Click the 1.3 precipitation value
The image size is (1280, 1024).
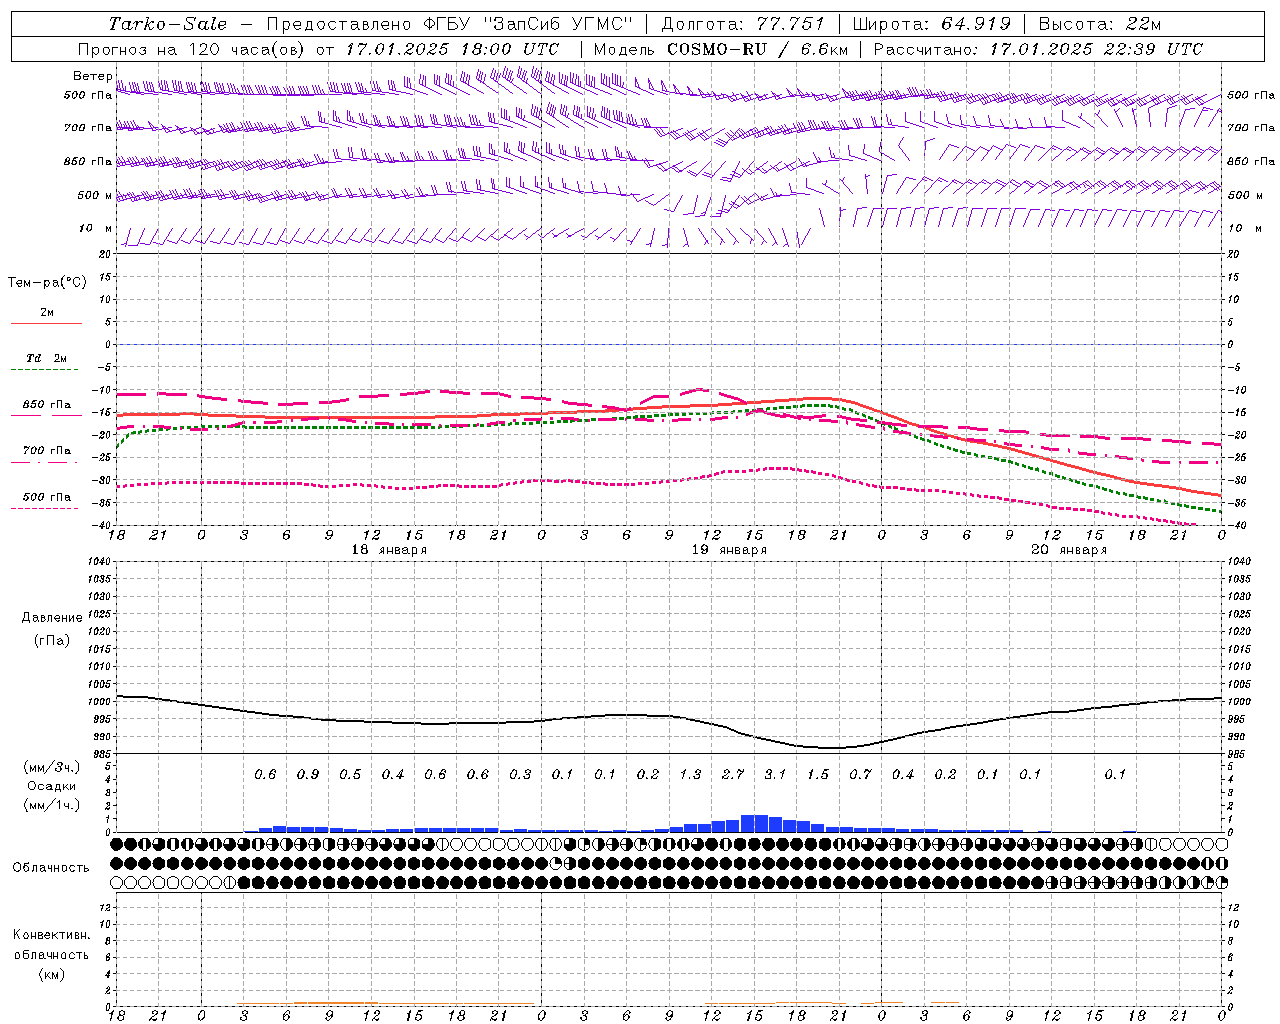click(x=690, y=774)
